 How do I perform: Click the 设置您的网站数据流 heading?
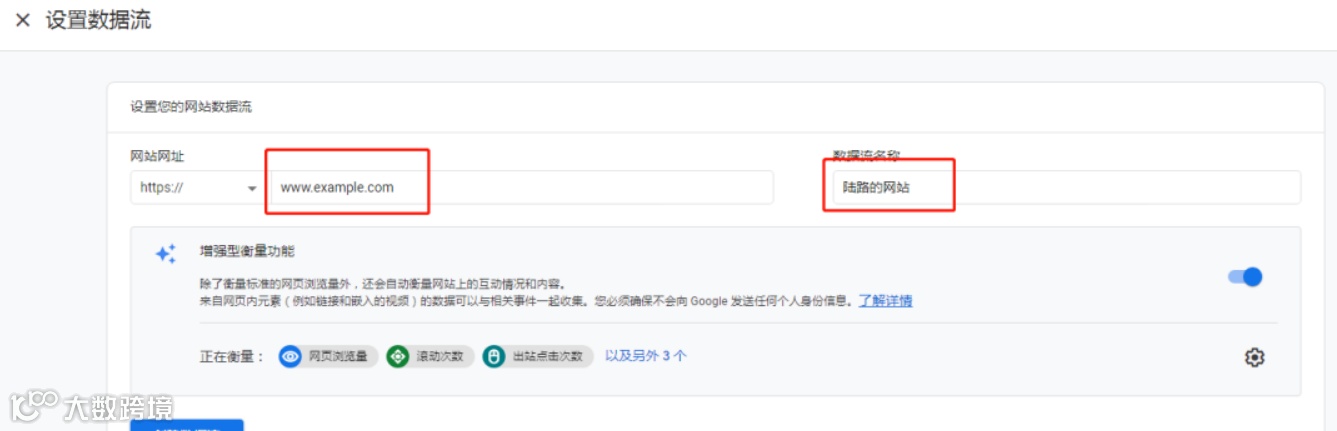pyautogui.click(x=191, y=106)
